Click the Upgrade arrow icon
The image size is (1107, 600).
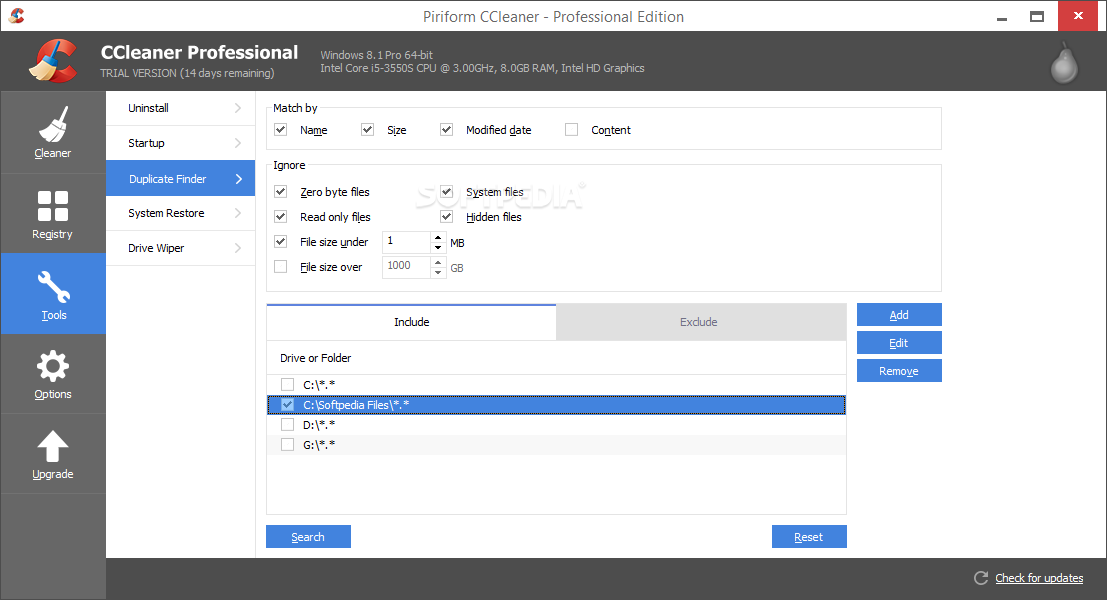[x=53, y=446]
